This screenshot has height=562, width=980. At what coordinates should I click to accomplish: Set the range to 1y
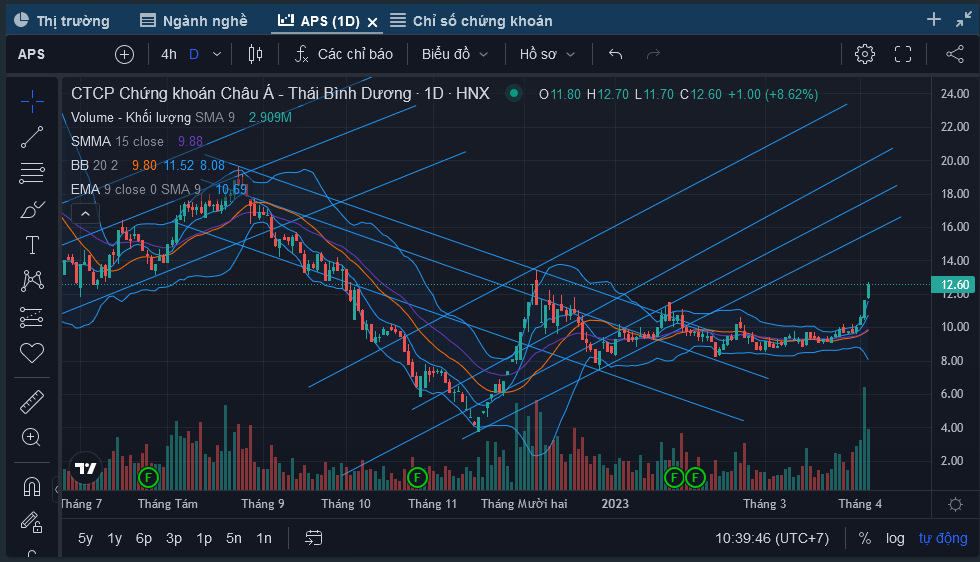(114, 538)
